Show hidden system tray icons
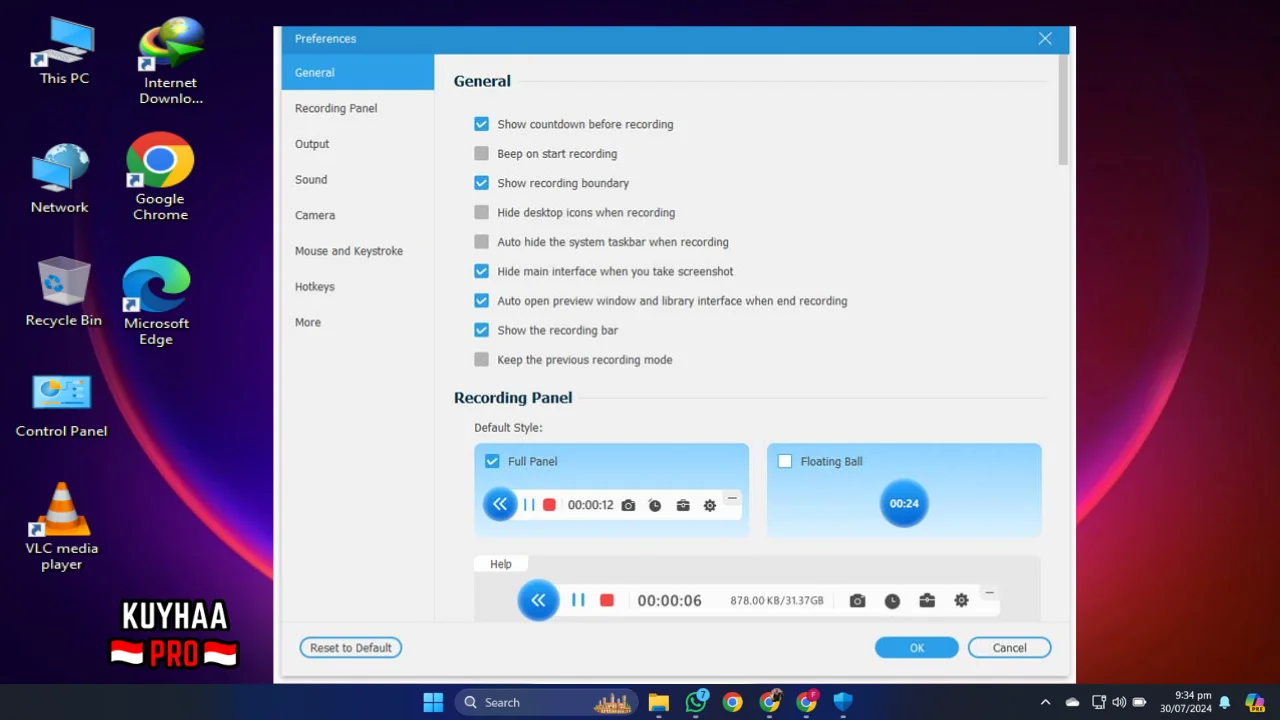This screenshot has width=1280, height=720. (1045, 702)
